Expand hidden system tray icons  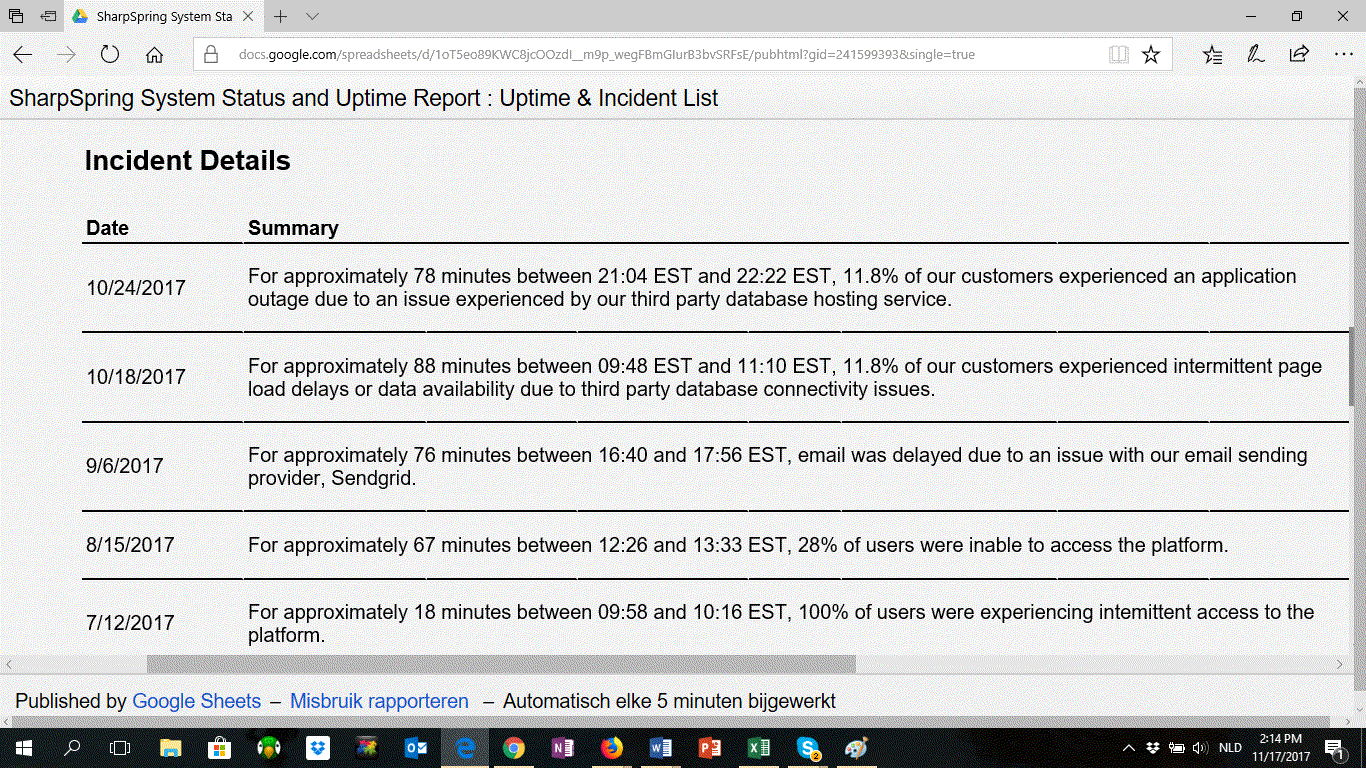point(1129,748)
